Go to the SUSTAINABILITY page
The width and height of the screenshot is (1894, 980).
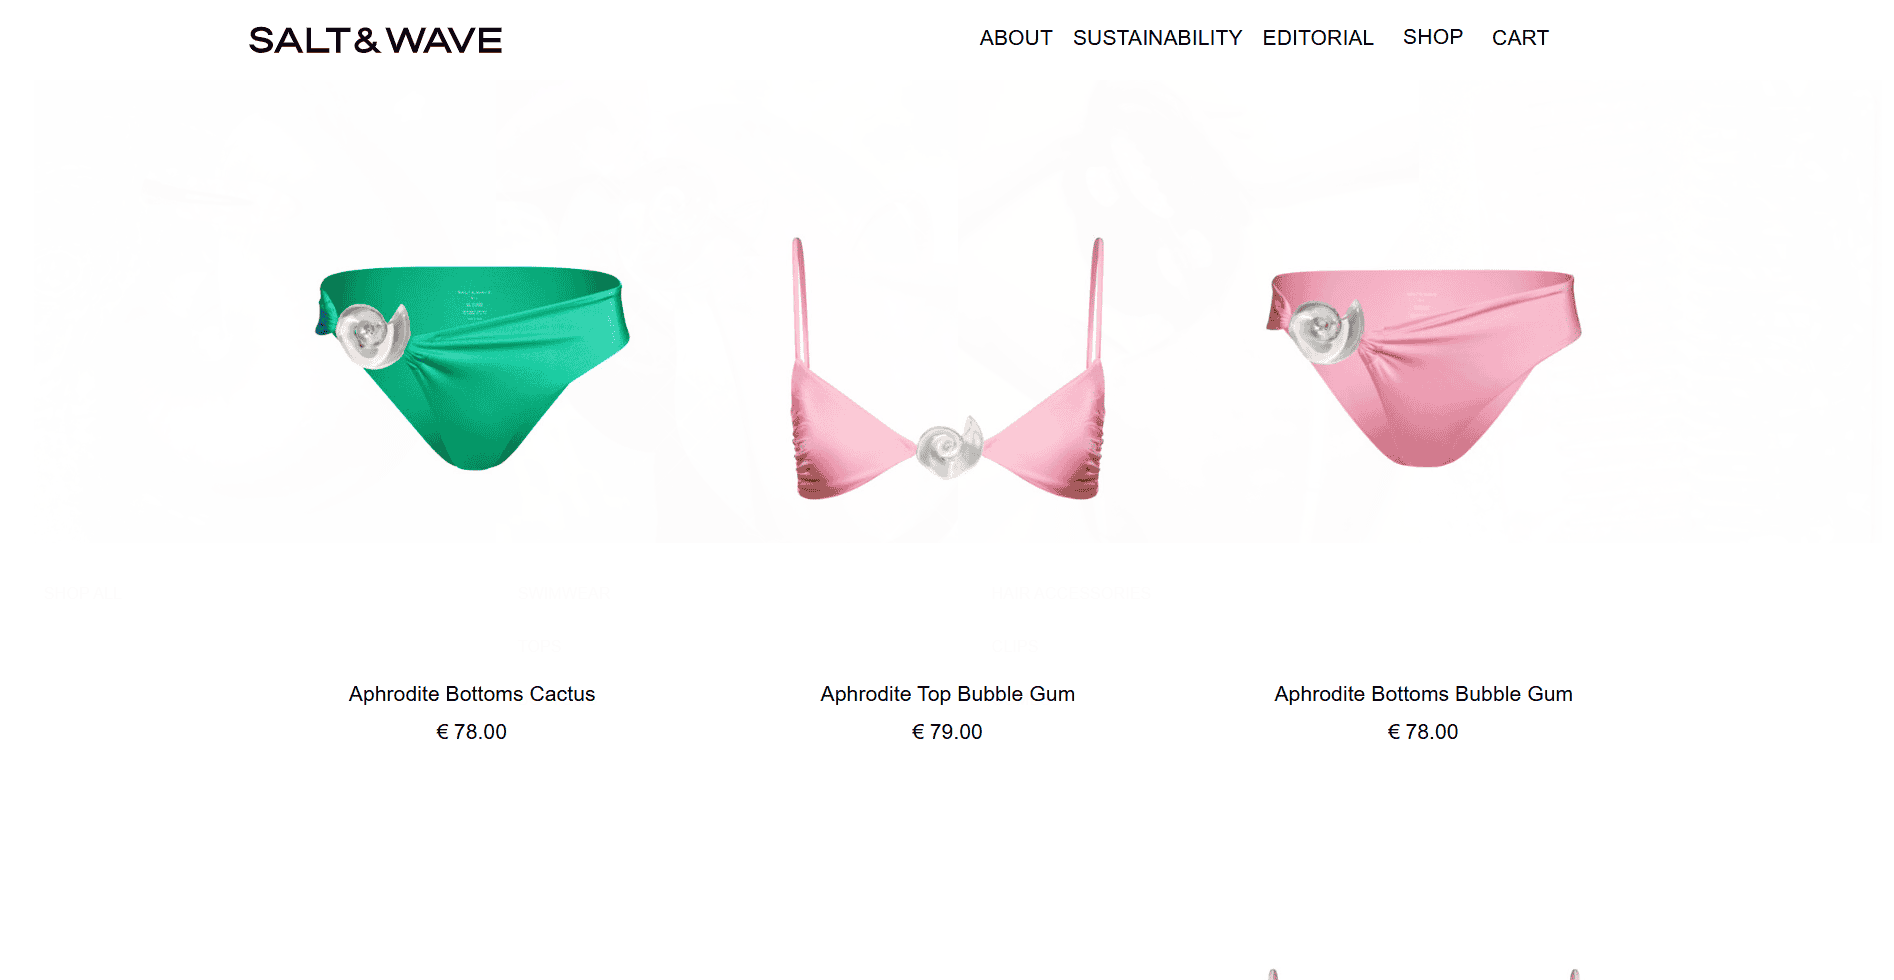tap(1157, 38)
